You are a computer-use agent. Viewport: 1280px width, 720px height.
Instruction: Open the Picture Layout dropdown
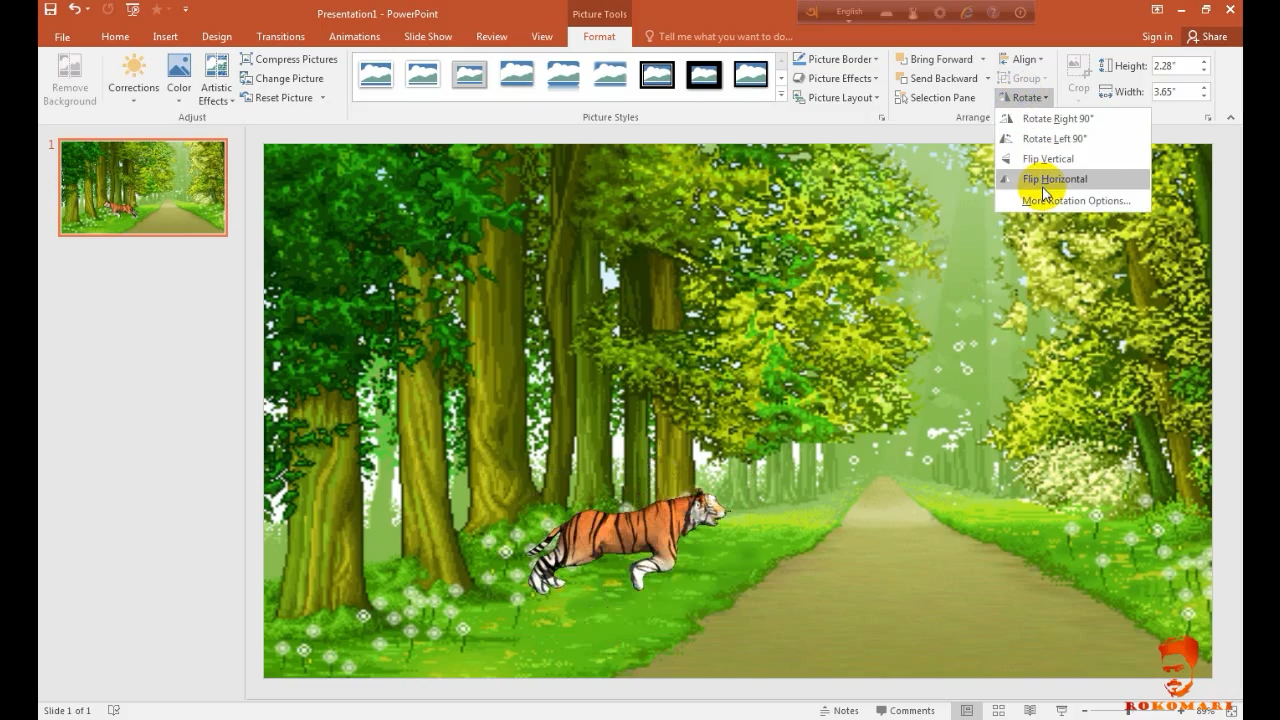[836, 98]
